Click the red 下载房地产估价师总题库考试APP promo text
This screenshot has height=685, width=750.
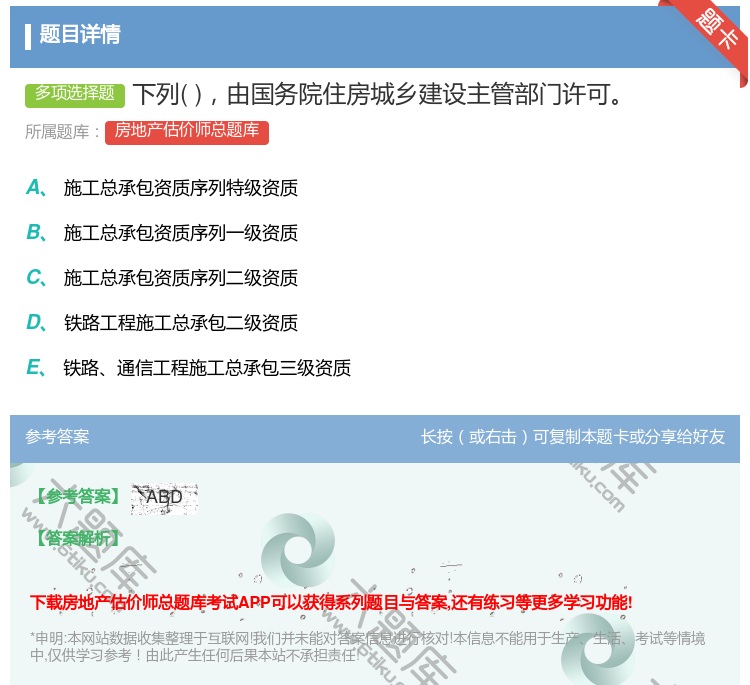coord(331,602)
